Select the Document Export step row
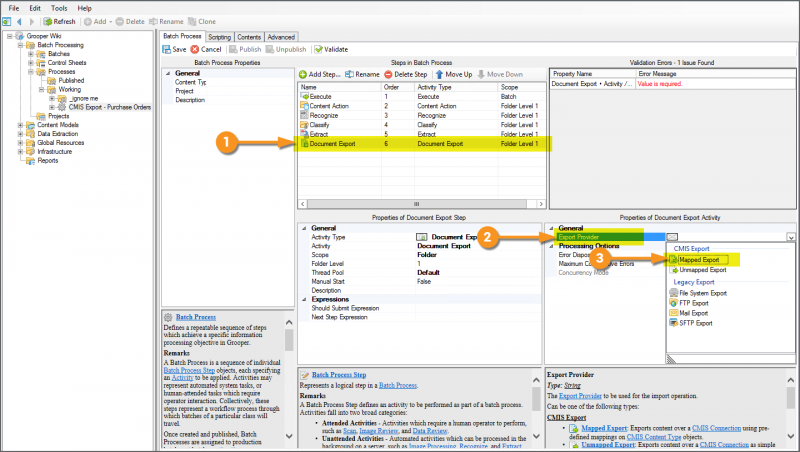Screen dimensions: 800x452 click(421, 144)
